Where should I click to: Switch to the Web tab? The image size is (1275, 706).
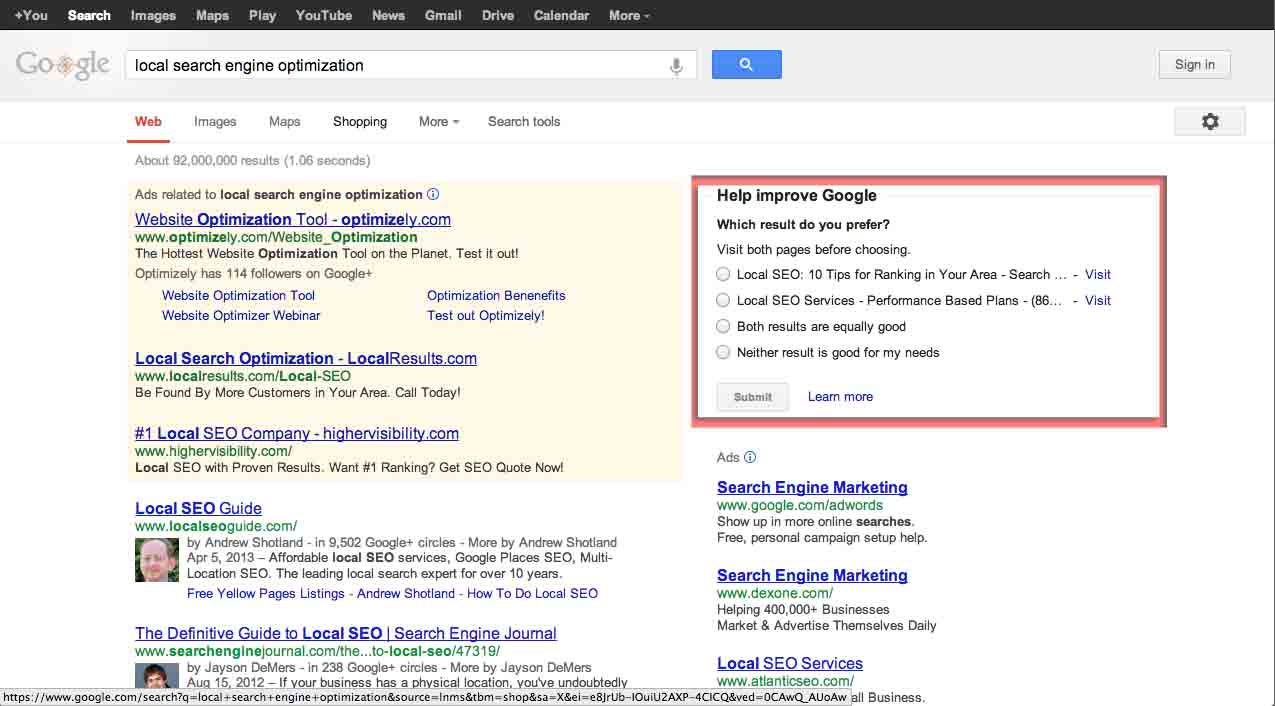pyautogui.click(x=148, y=121)
